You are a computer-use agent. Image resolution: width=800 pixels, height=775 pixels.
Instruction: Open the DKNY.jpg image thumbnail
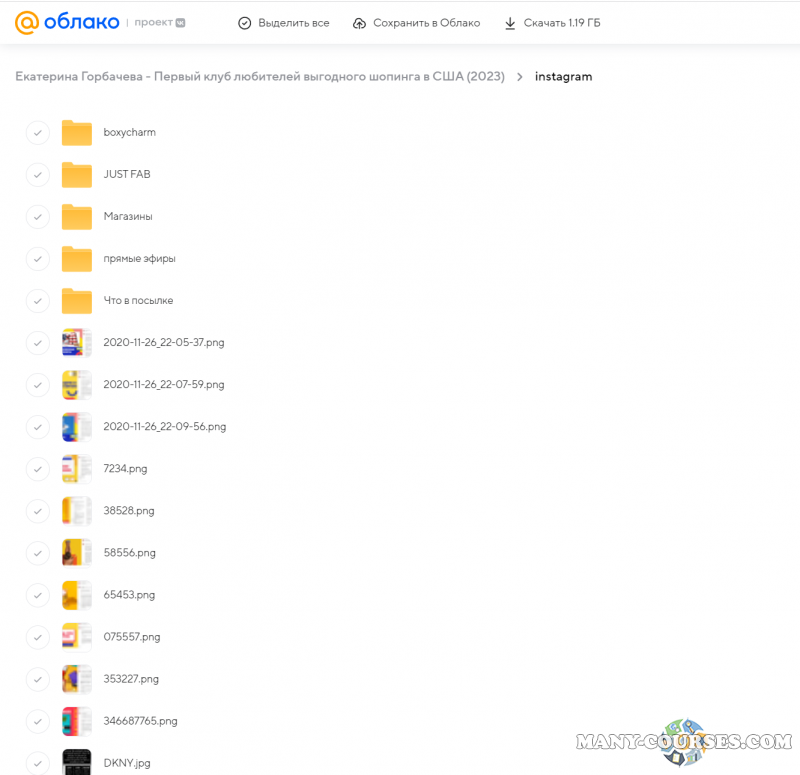tap(76, 762)
